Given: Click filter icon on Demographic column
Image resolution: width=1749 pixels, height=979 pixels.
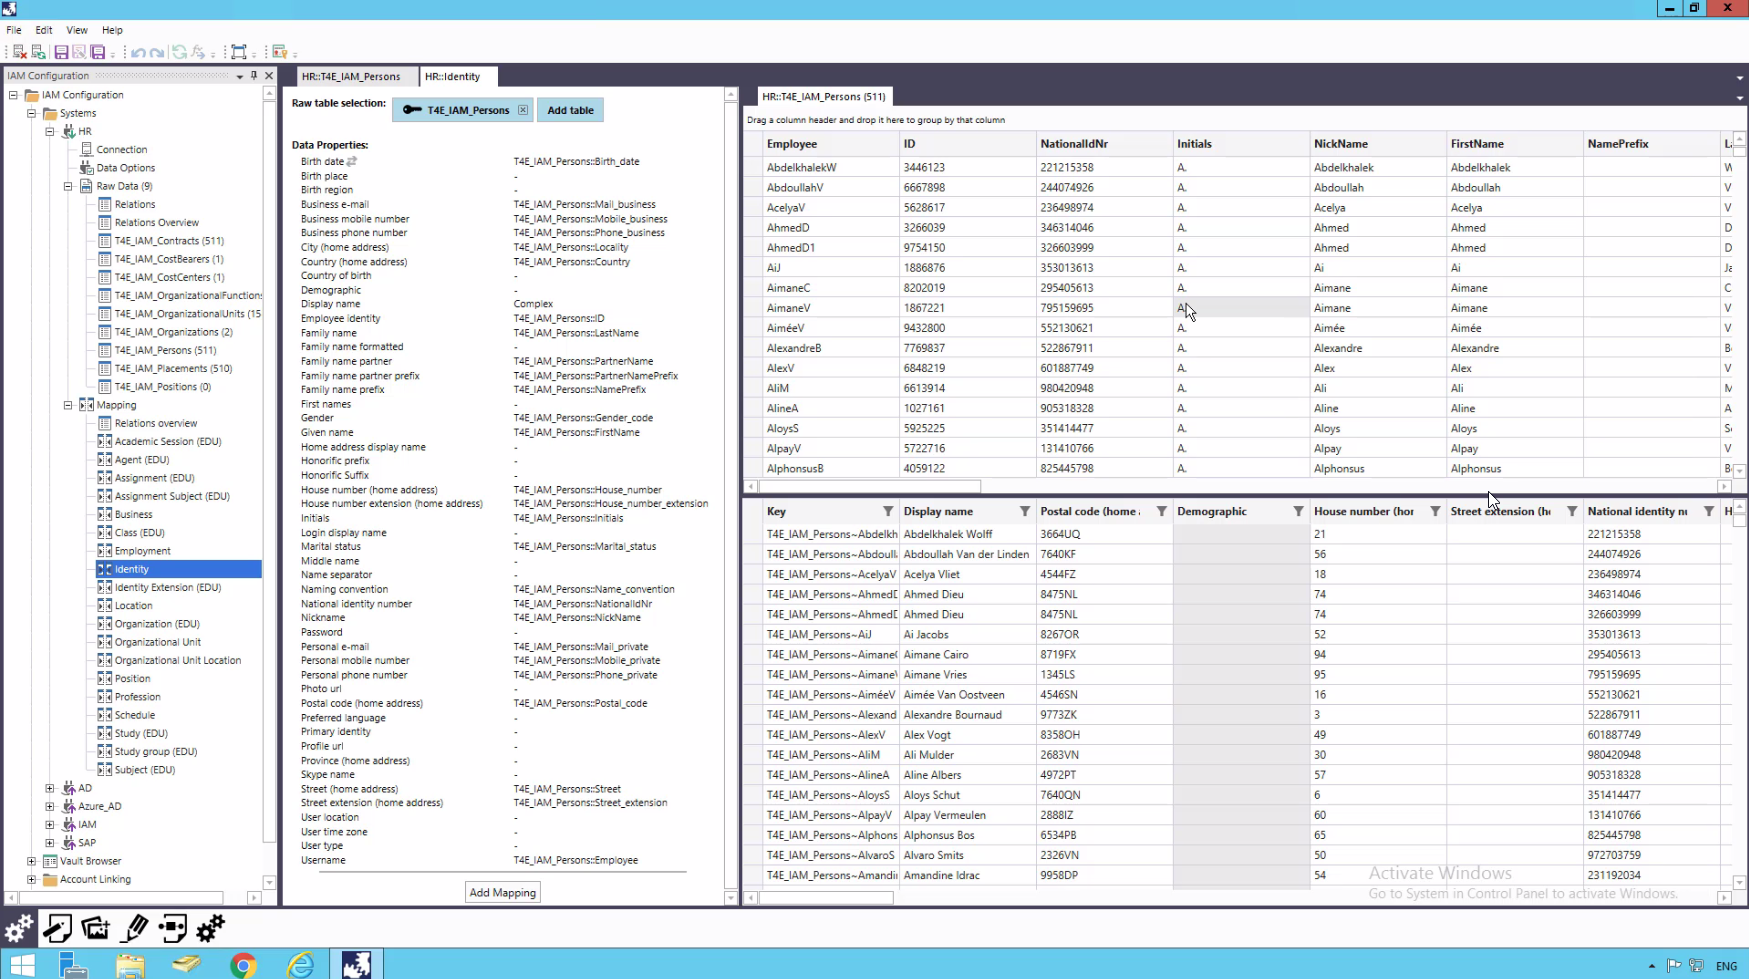Looking at the screenshot, I should click(x=1298, y=511).
